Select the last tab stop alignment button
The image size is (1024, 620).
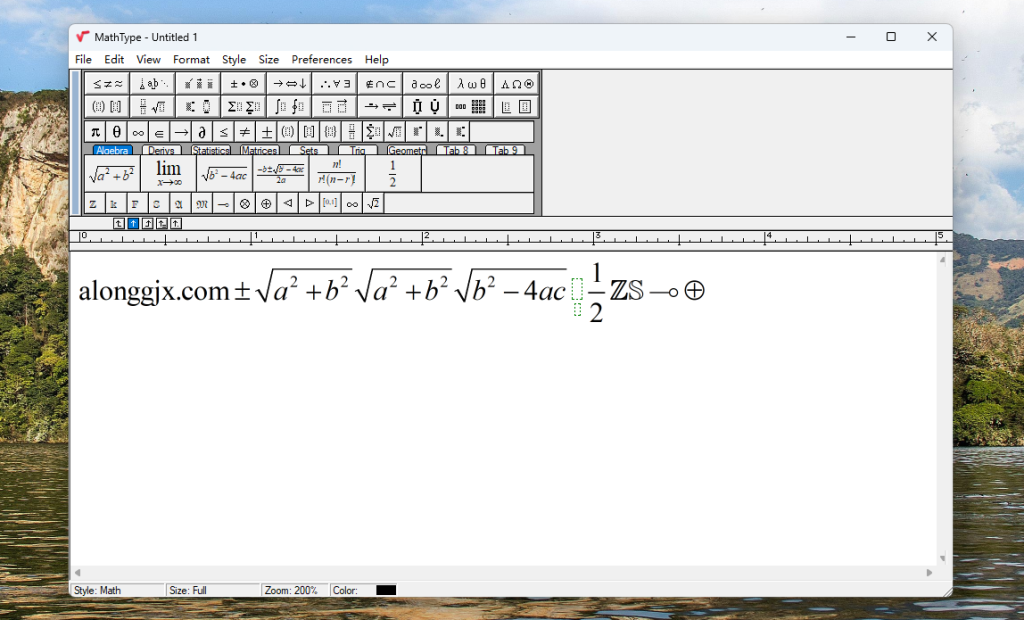[176, 223]
